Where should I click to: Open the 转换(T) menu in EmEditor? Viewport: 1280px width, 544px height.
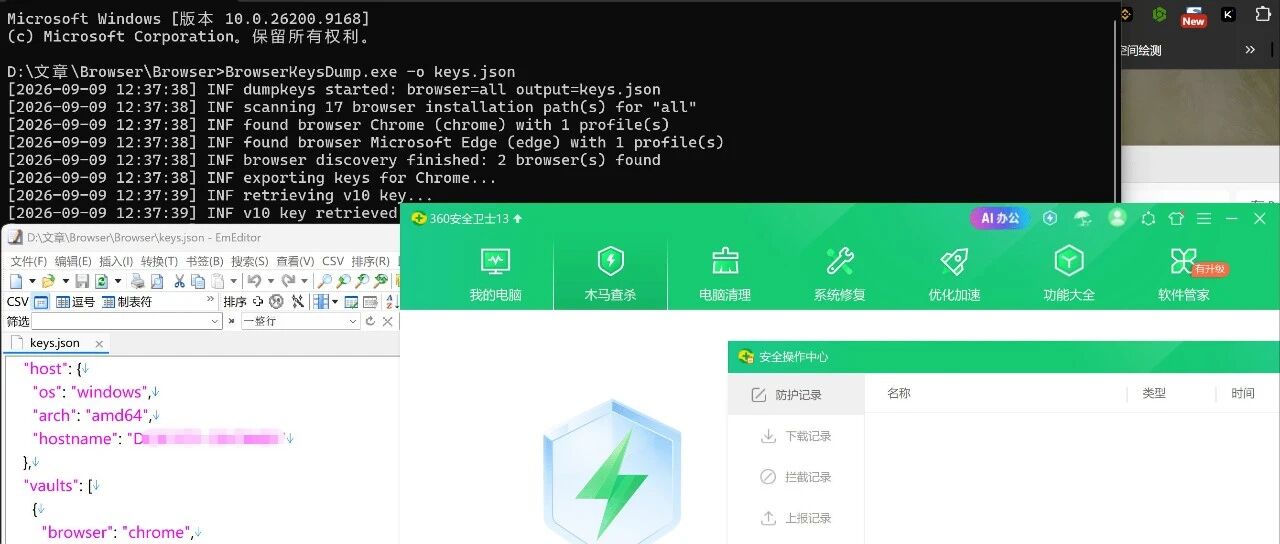point(159,262)
